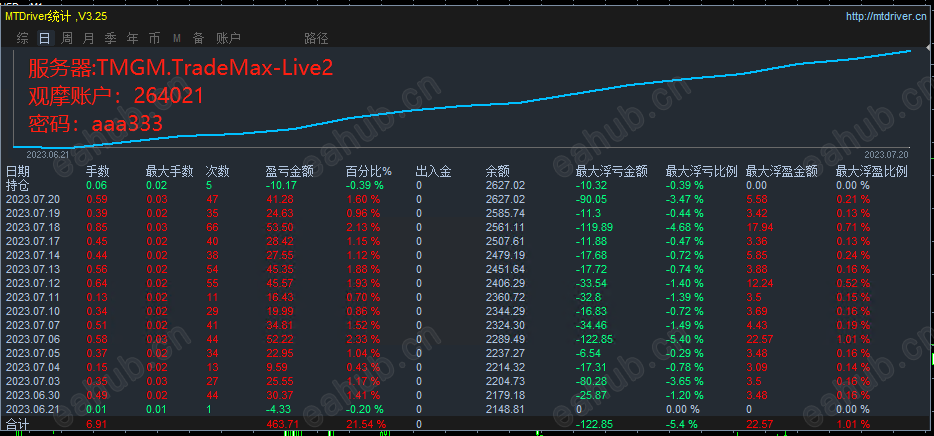The height and width of the screenshot is (436, 934).
Task: Click the 最大浮盈金额 column header
Action: coord(782,172)
